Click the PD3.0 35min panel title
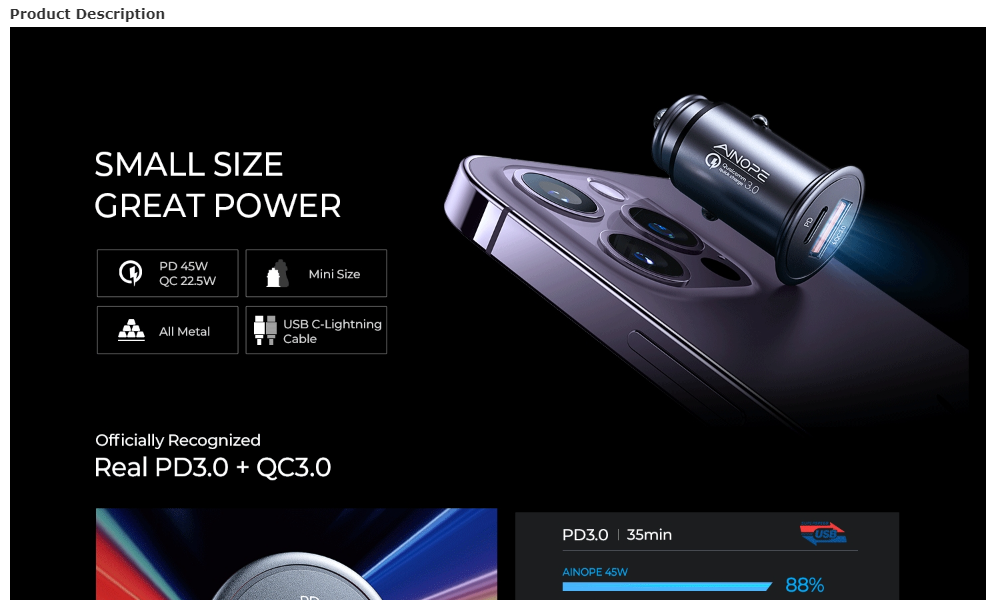 pos(617,535)
